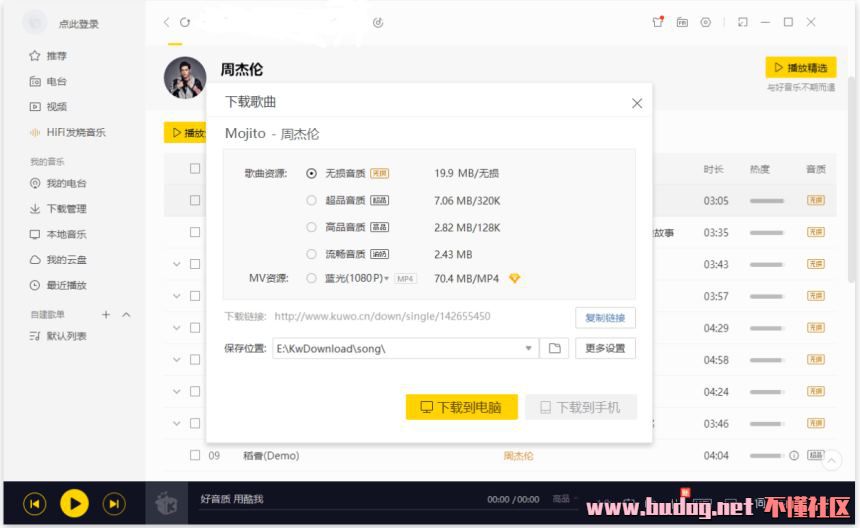The image size is (860, 528).
Task: Open the skin/theme shirt icon
Action: click(658, 22)
